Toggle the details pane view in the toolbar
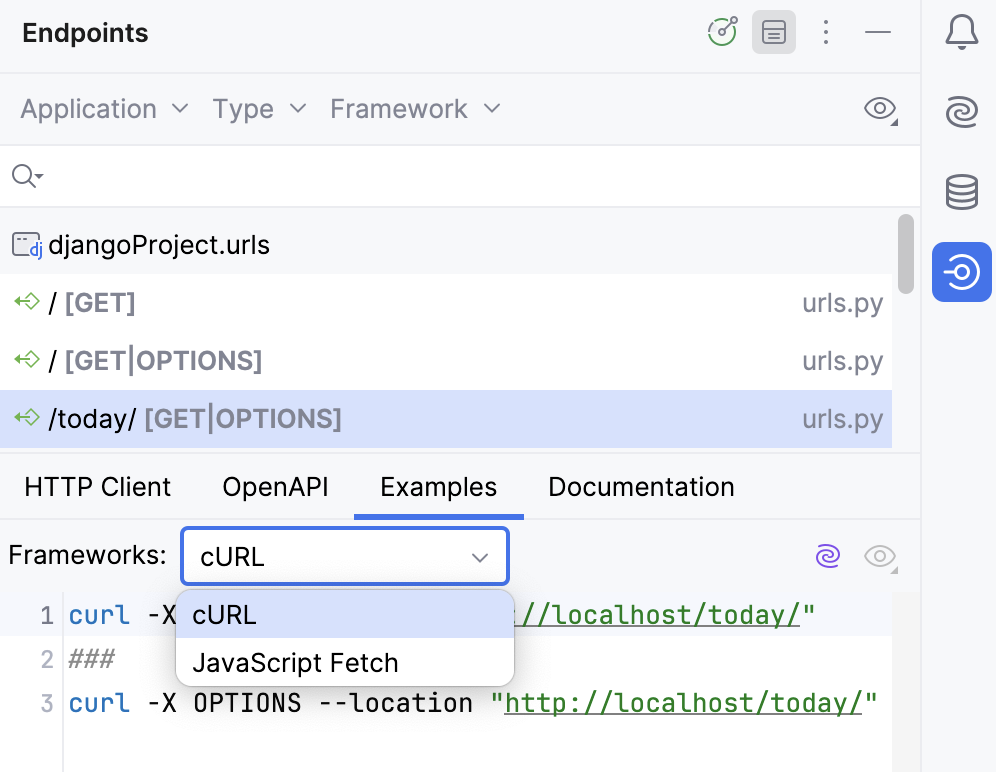Viewport: 996px width, 772px height. point(773,32)
